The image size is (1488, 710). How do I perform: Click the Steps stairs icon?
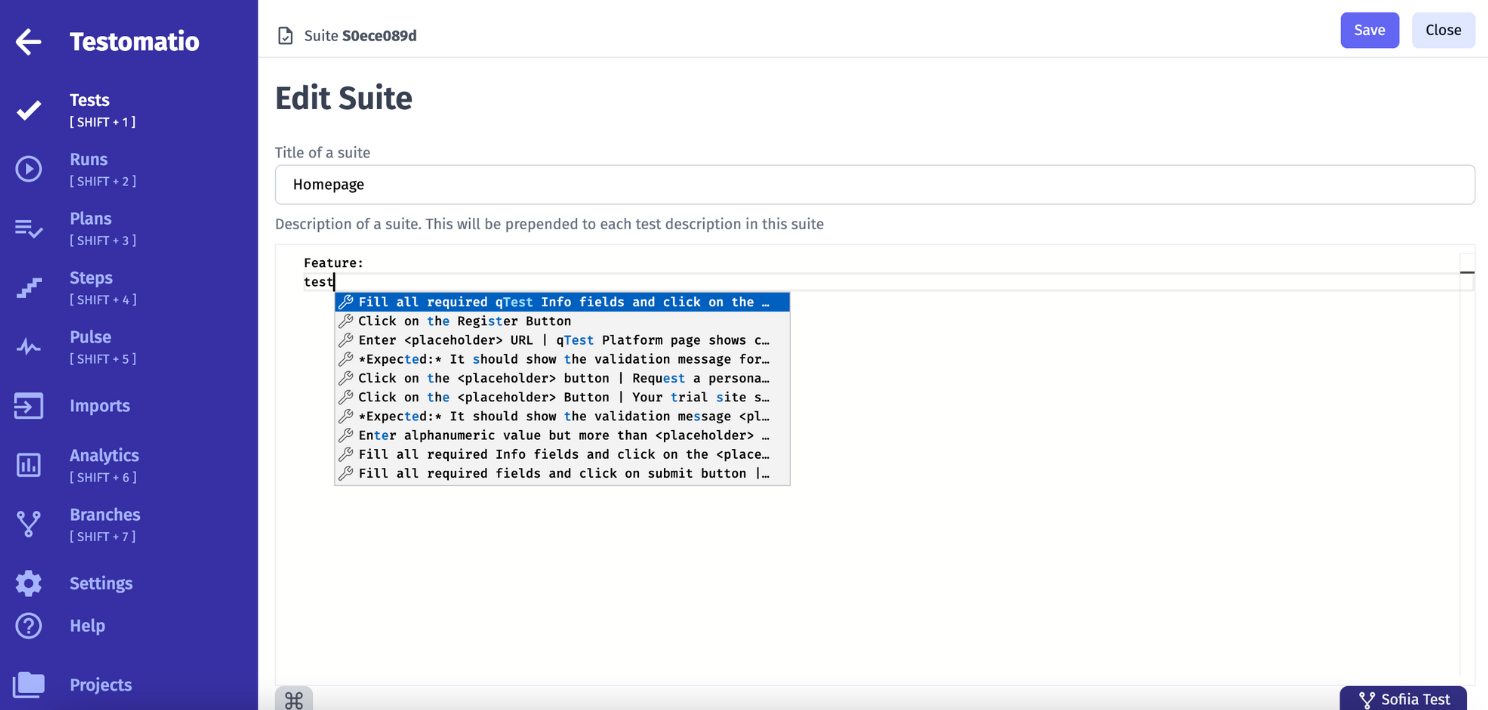click(29, 288)
